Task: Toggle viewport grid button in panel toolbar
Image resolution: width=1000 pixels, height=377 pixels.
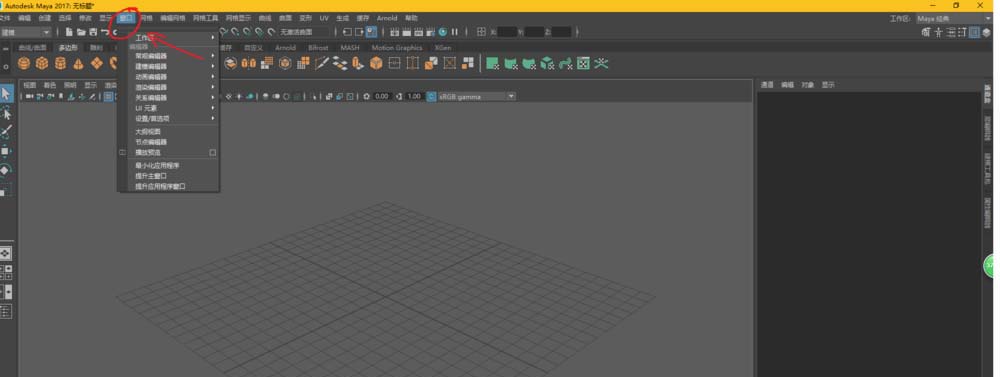Action: point(109,97)
